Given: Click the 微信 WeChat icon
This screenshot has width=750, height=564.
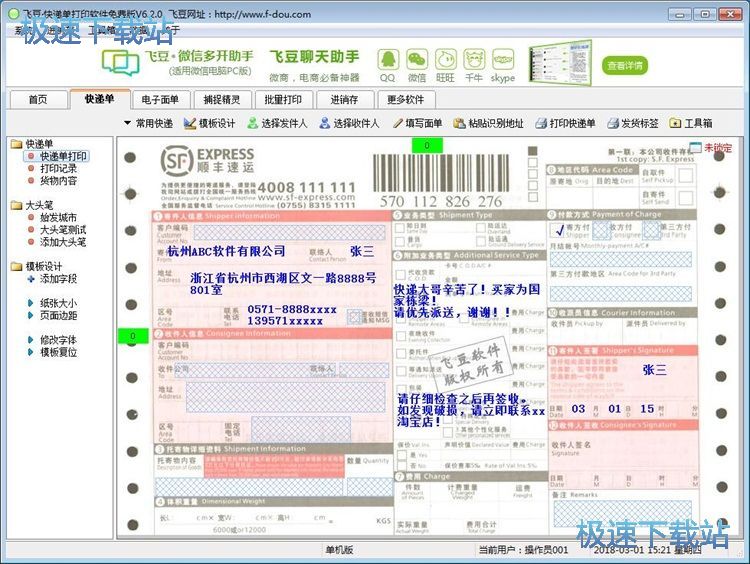Looking at the screenshot, I should (x=417, y=60).
